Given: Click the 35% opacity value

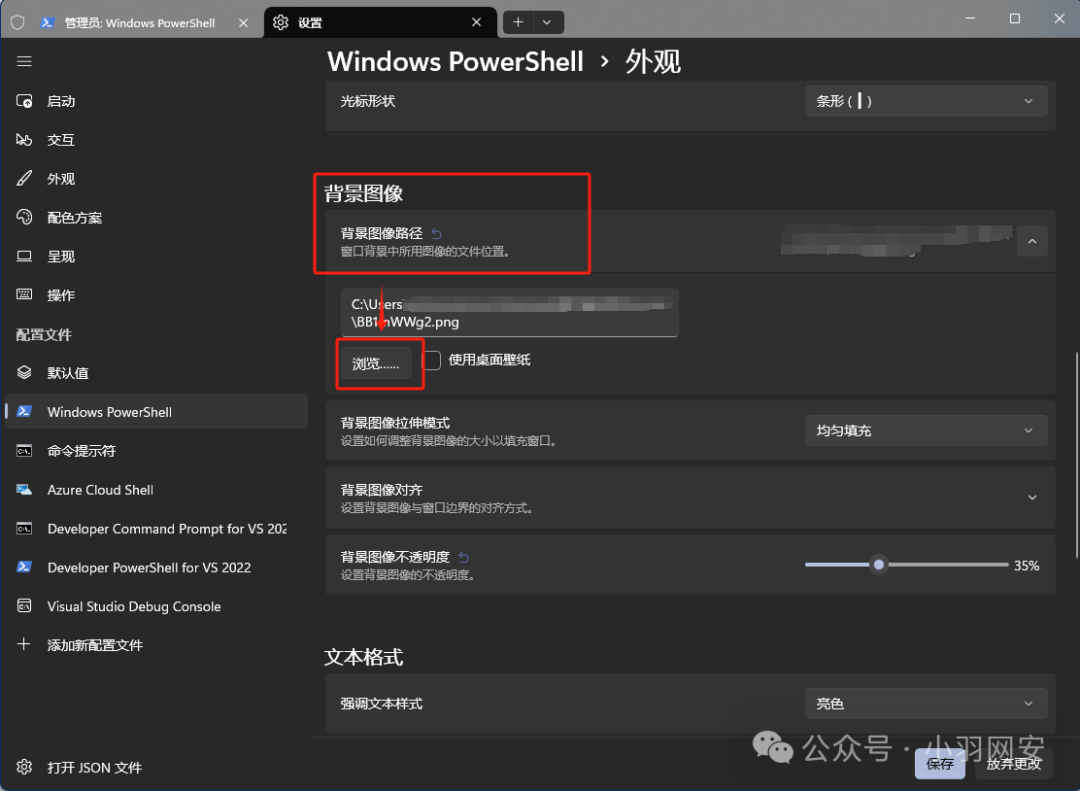Looking at the screenshot, I should coord(1026,566).
